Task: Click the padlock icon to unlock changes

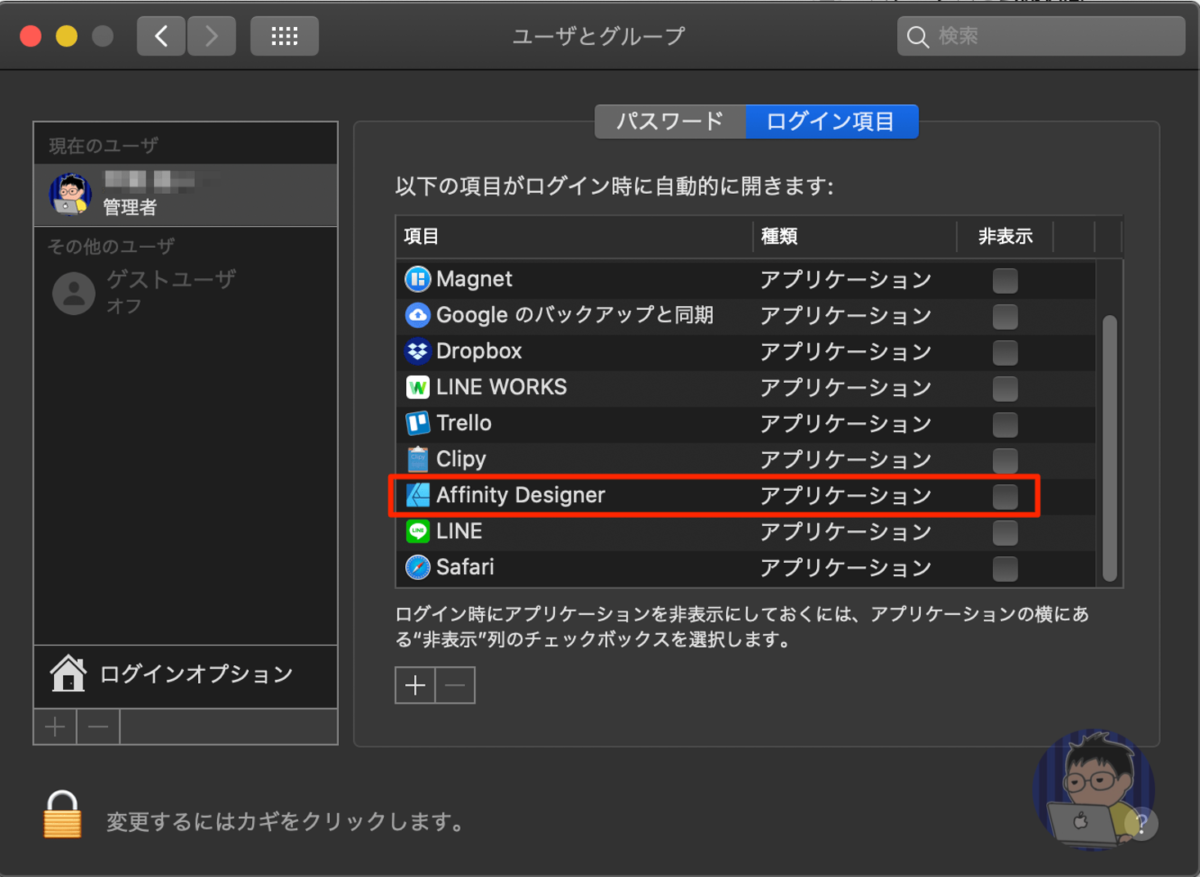Action: pyautogui.click(x=62, y=815)
